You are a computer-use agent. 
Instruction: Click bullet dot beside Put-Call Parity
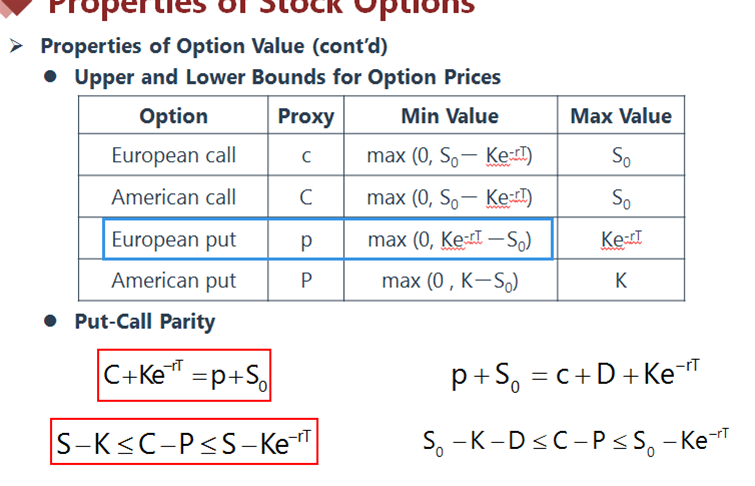50,321
